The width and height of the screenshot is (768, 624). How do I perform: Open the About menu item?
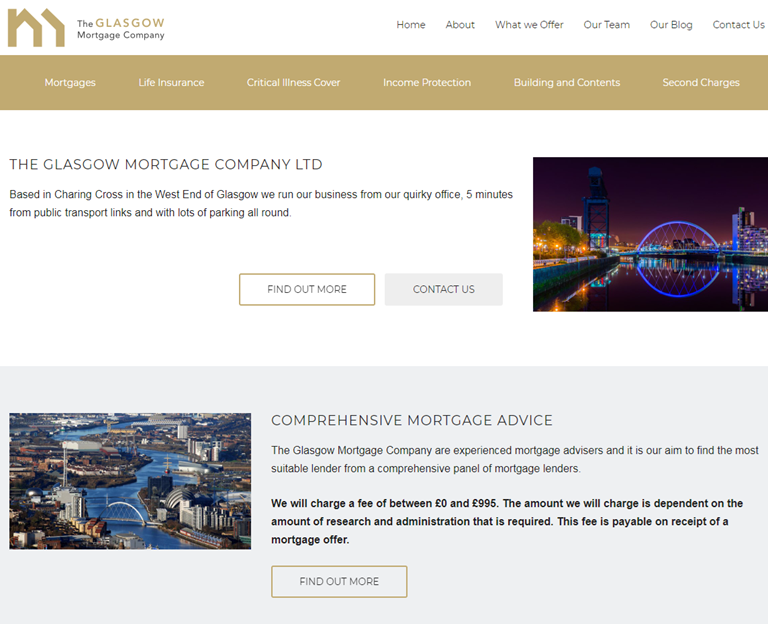460,24
